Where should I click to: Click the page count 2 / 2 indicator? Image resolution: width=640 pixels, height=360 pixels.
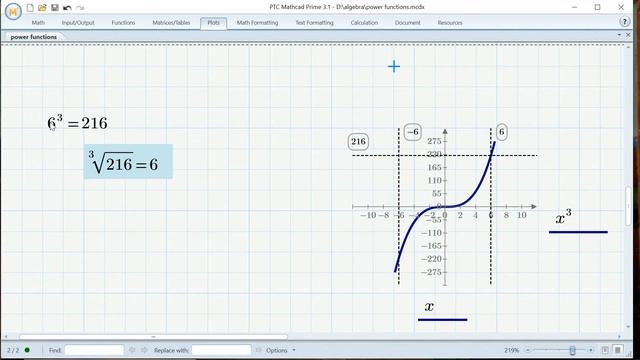click(x=13, y=350)
